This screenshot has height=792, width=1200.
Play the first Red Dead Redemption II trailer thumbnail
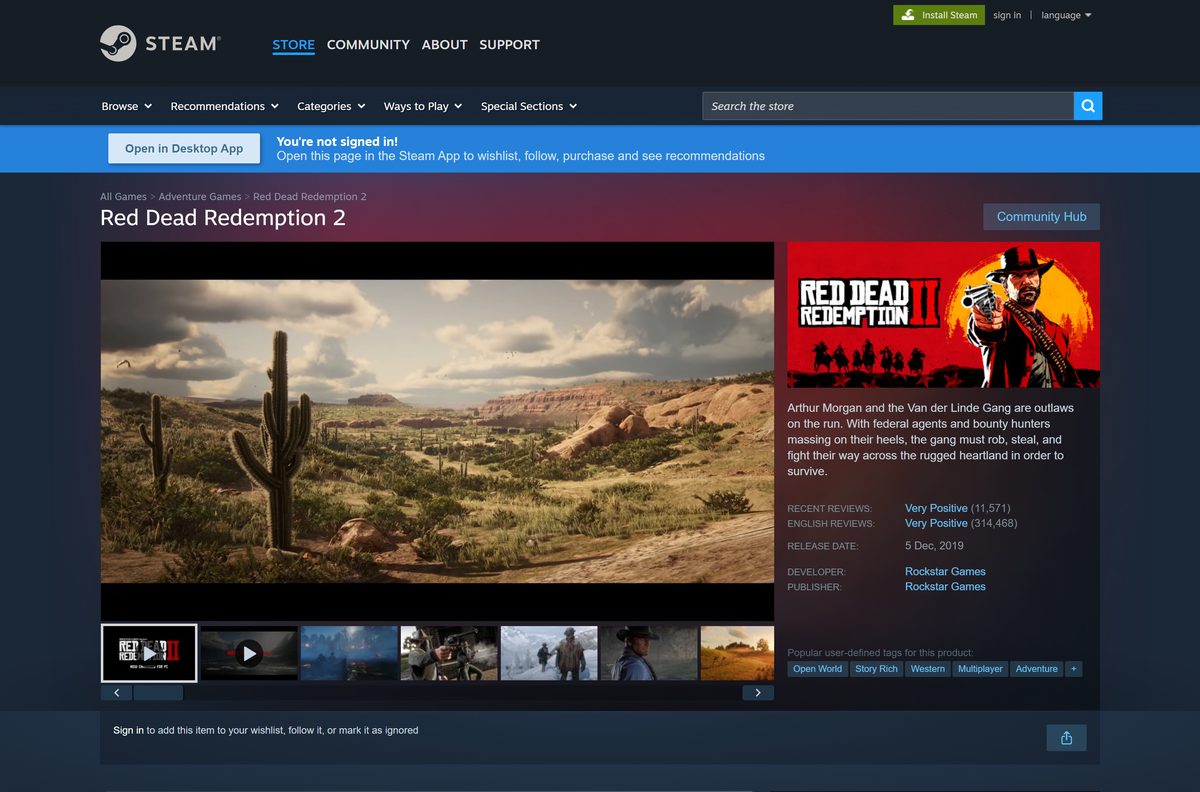[x=149, y=653]
